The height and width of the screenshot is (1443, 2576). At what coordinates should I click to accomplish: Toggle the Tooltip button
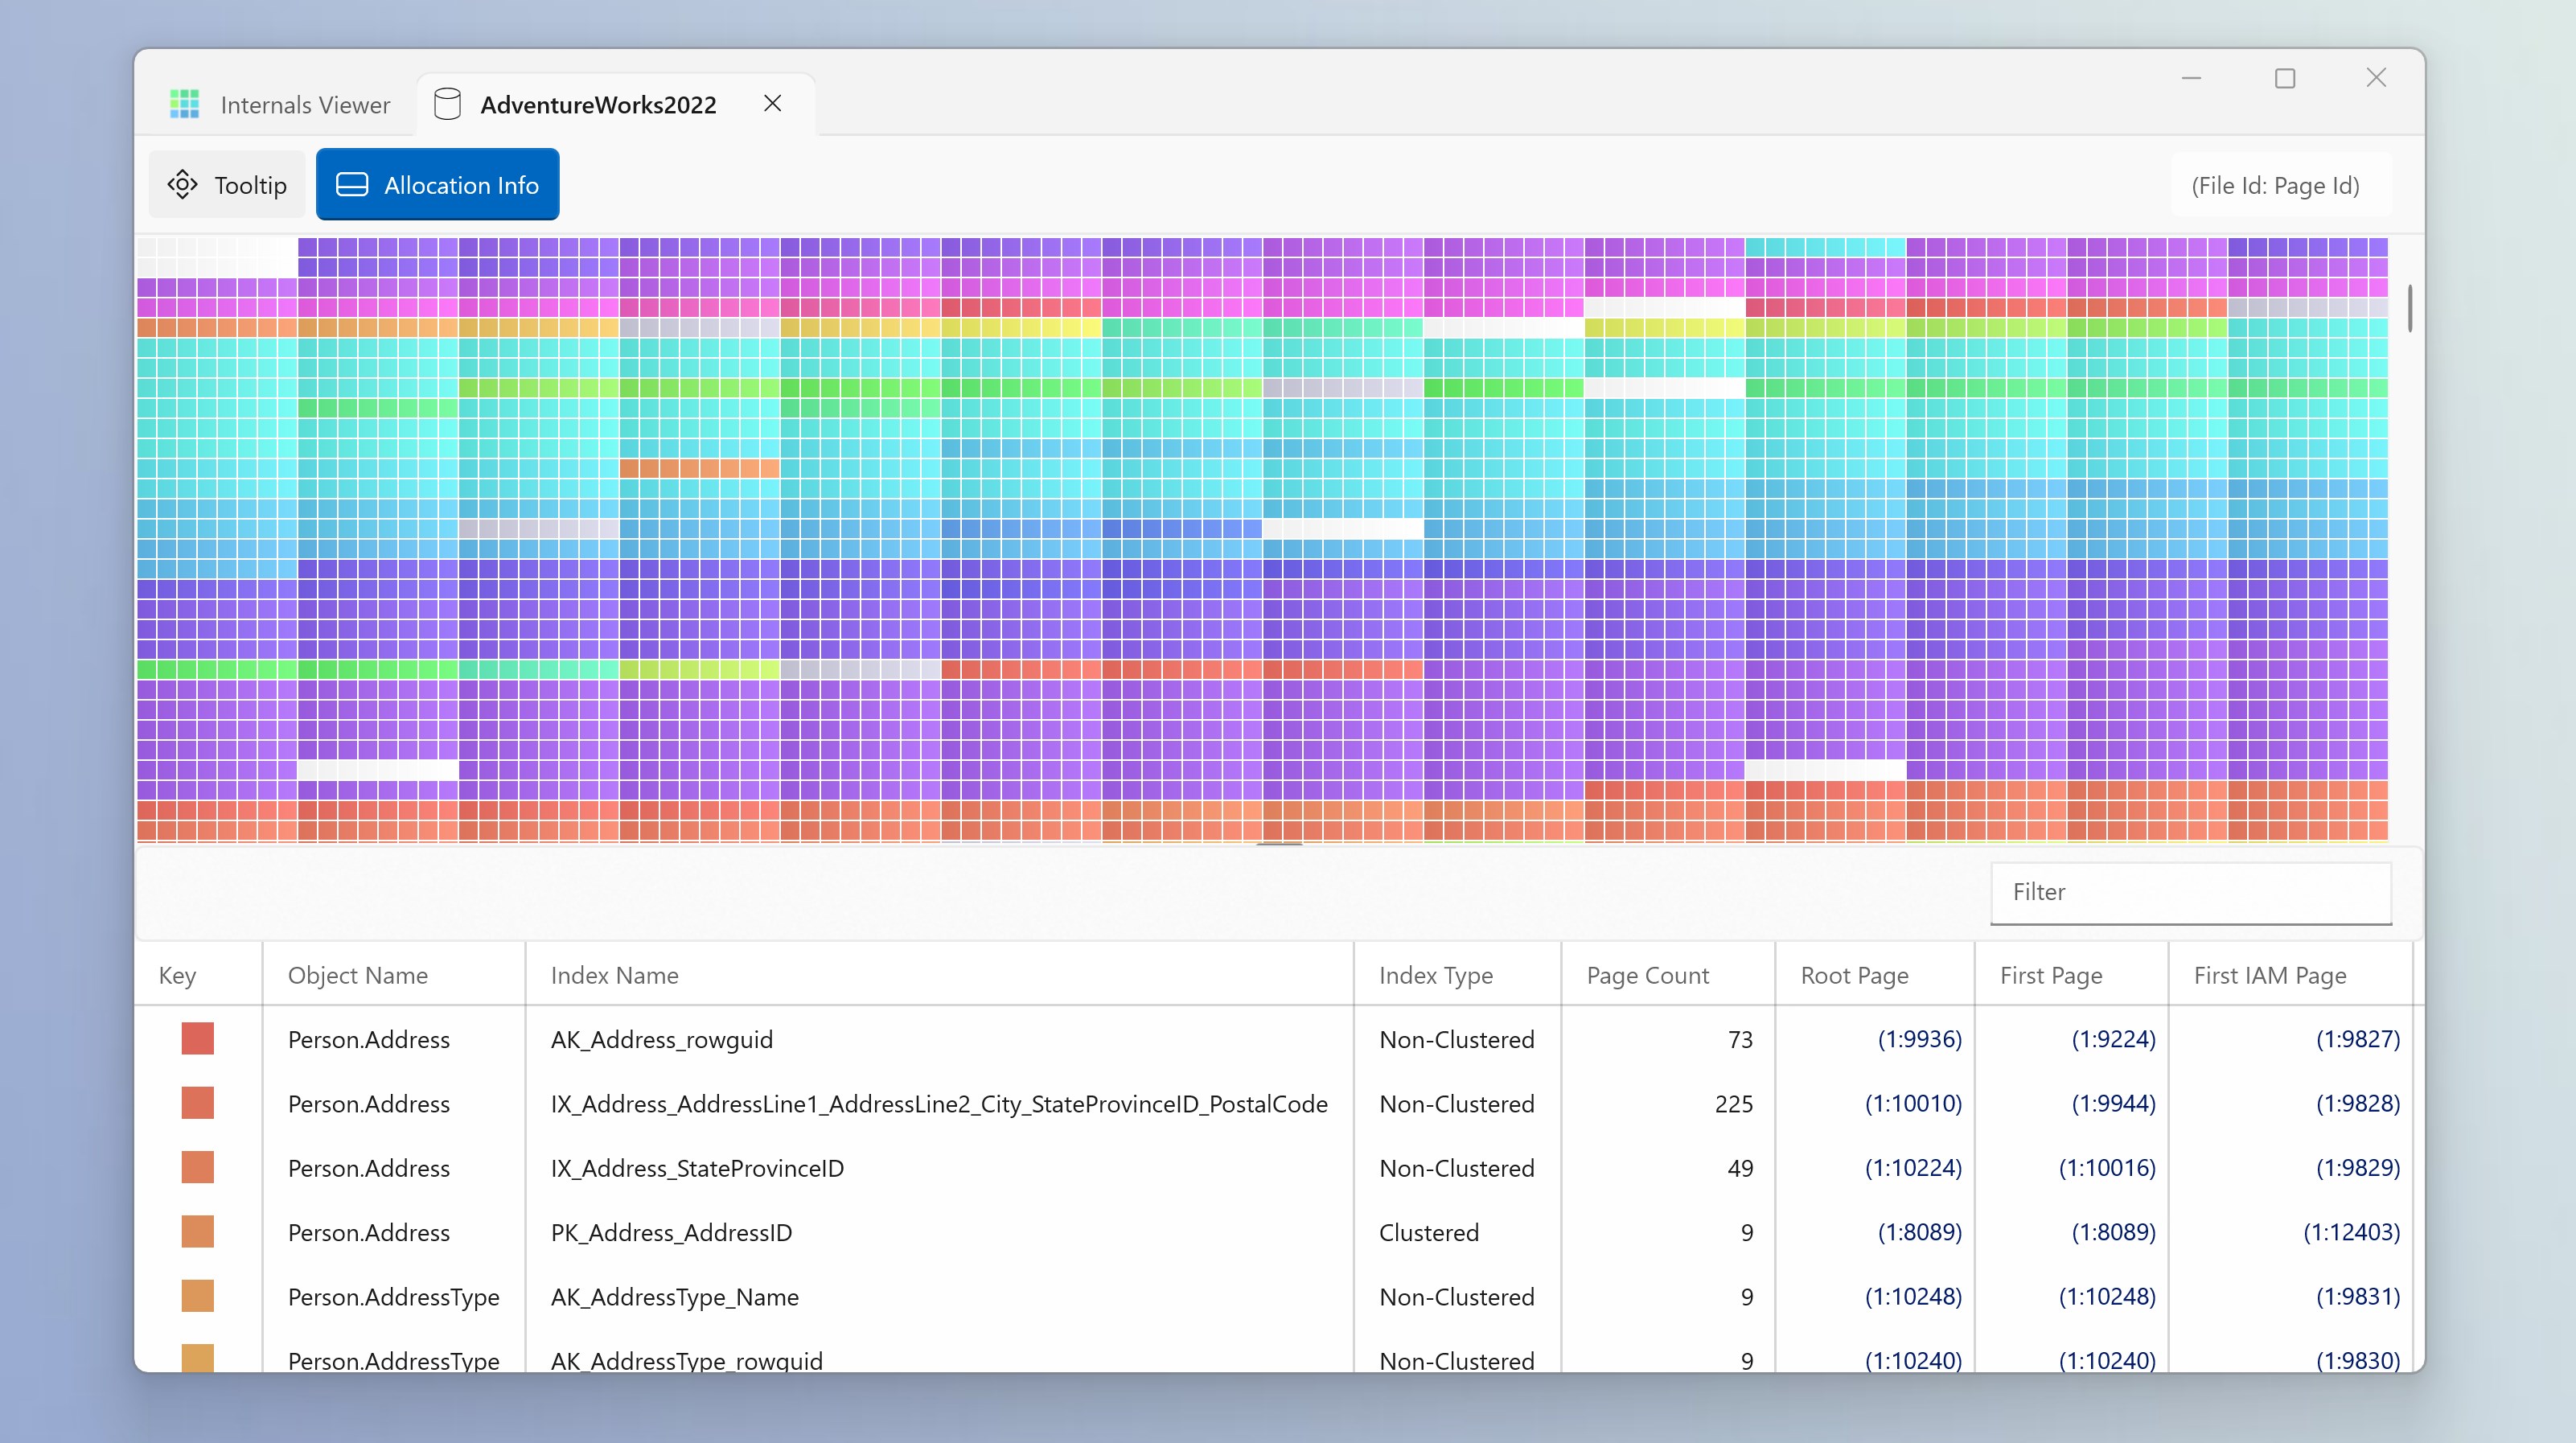(x=227, y=185)
